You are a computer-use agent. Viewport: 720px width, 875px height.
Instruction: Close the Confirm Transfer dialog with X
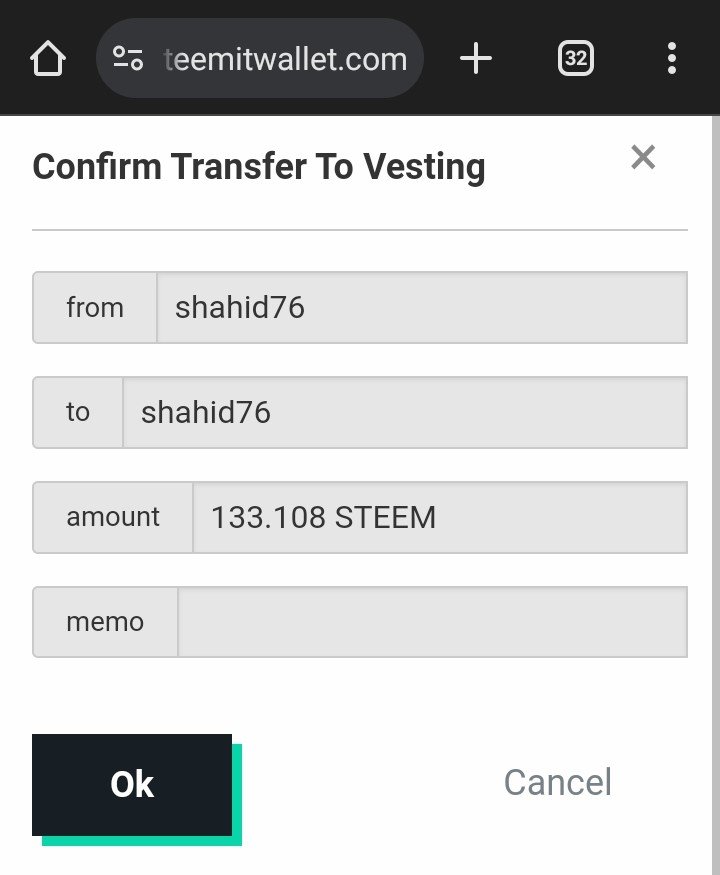pos(643,157)
